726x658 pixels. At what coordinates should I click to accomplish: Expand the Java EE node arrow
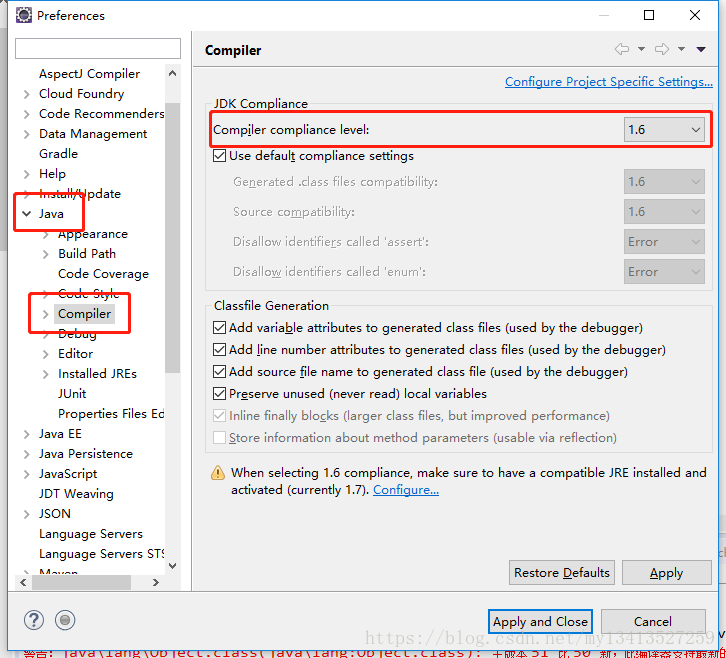[x=26, y=434]
